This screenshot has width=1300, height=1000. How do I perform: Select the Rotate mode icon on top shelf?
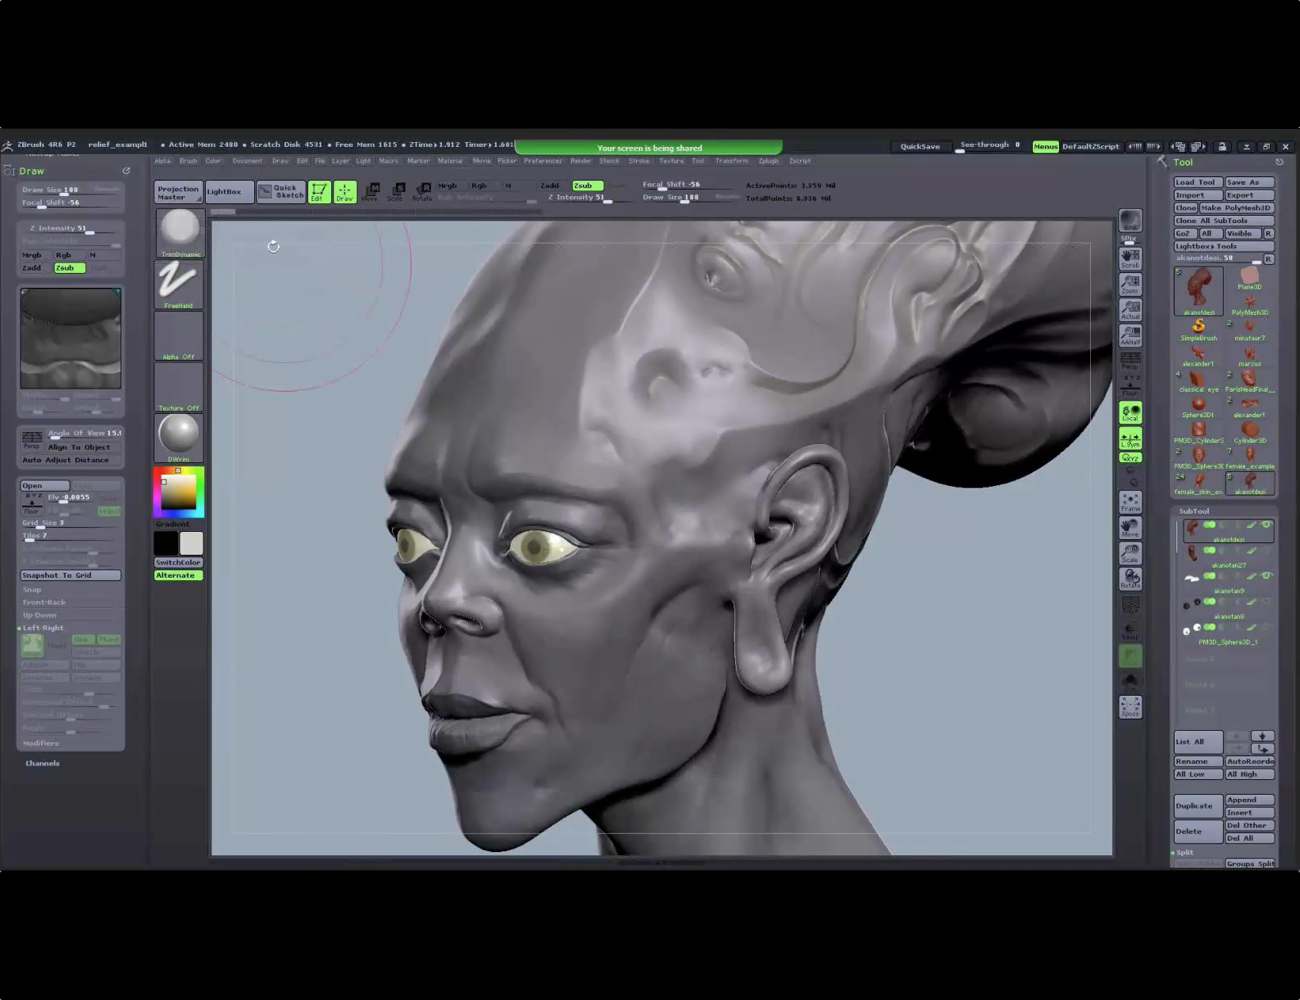pos(422,191)
